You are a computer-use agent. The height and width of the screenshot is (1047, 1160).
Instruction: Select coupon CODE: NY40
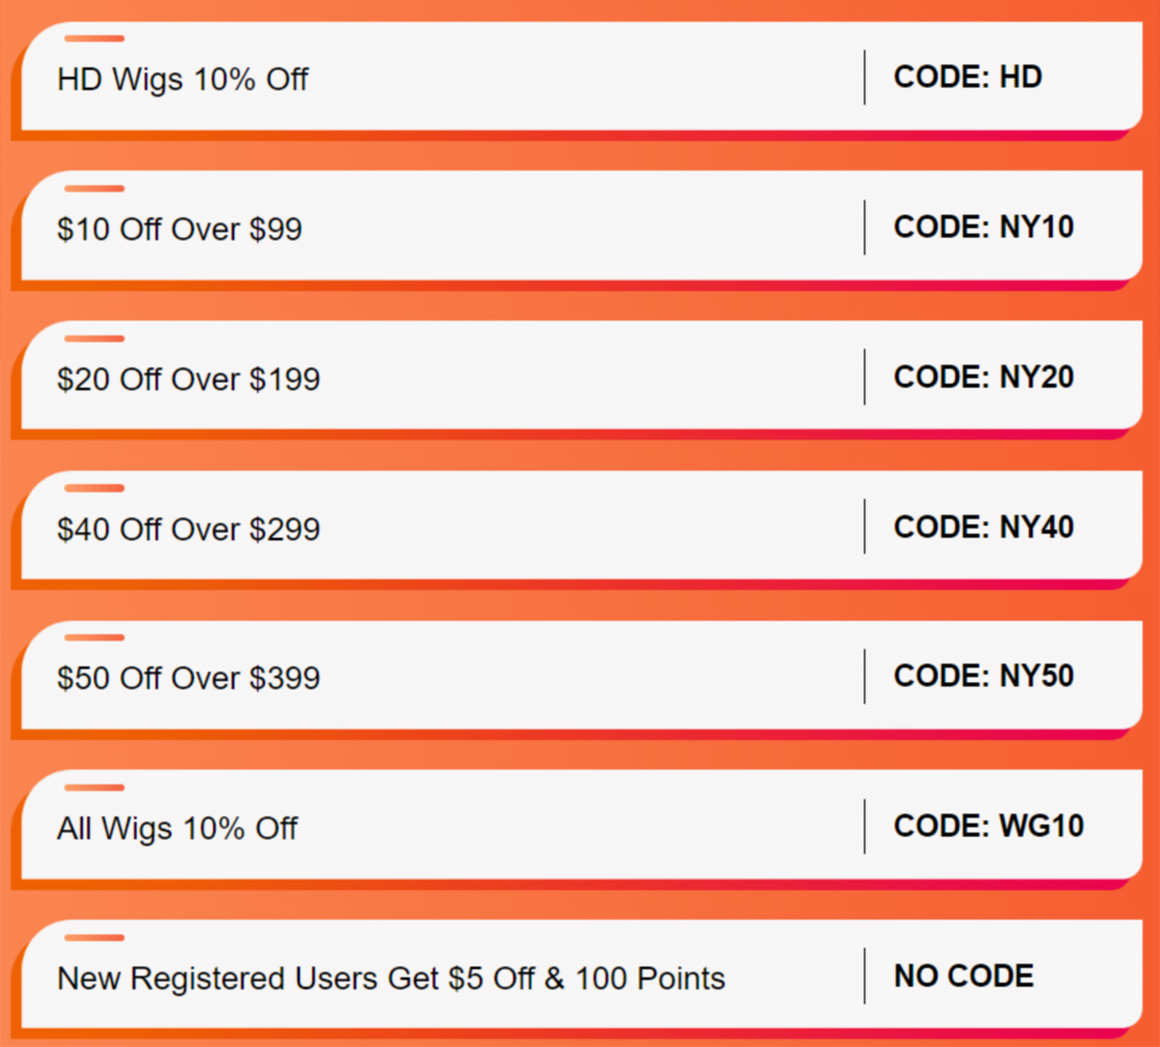coord(983,528)
